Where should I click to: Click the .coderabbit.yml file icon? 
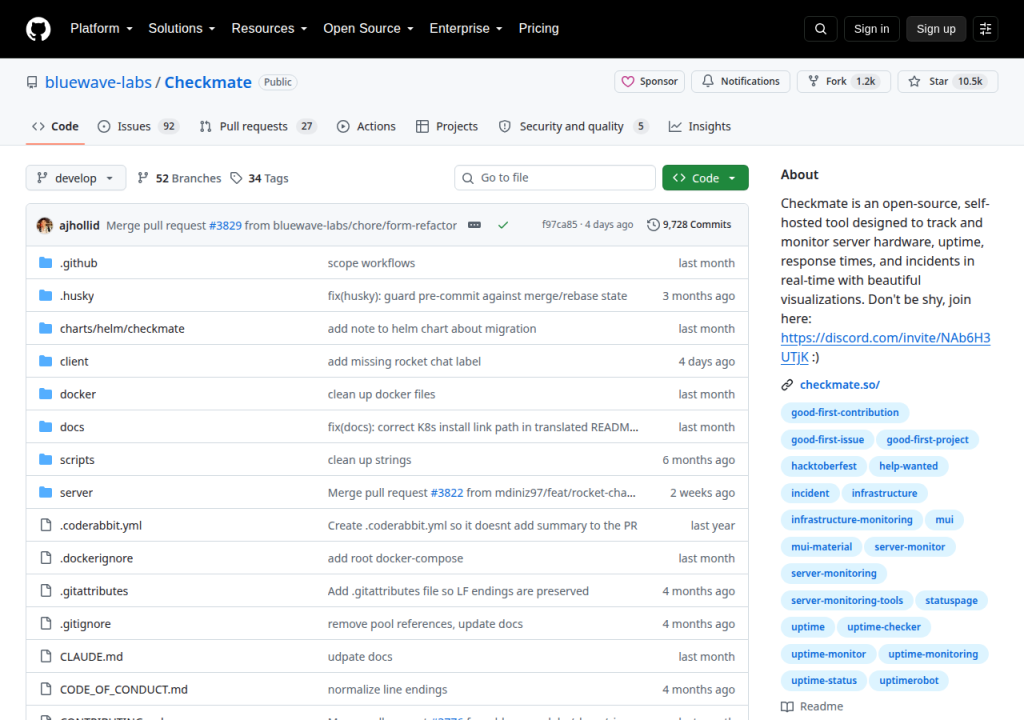46,525
